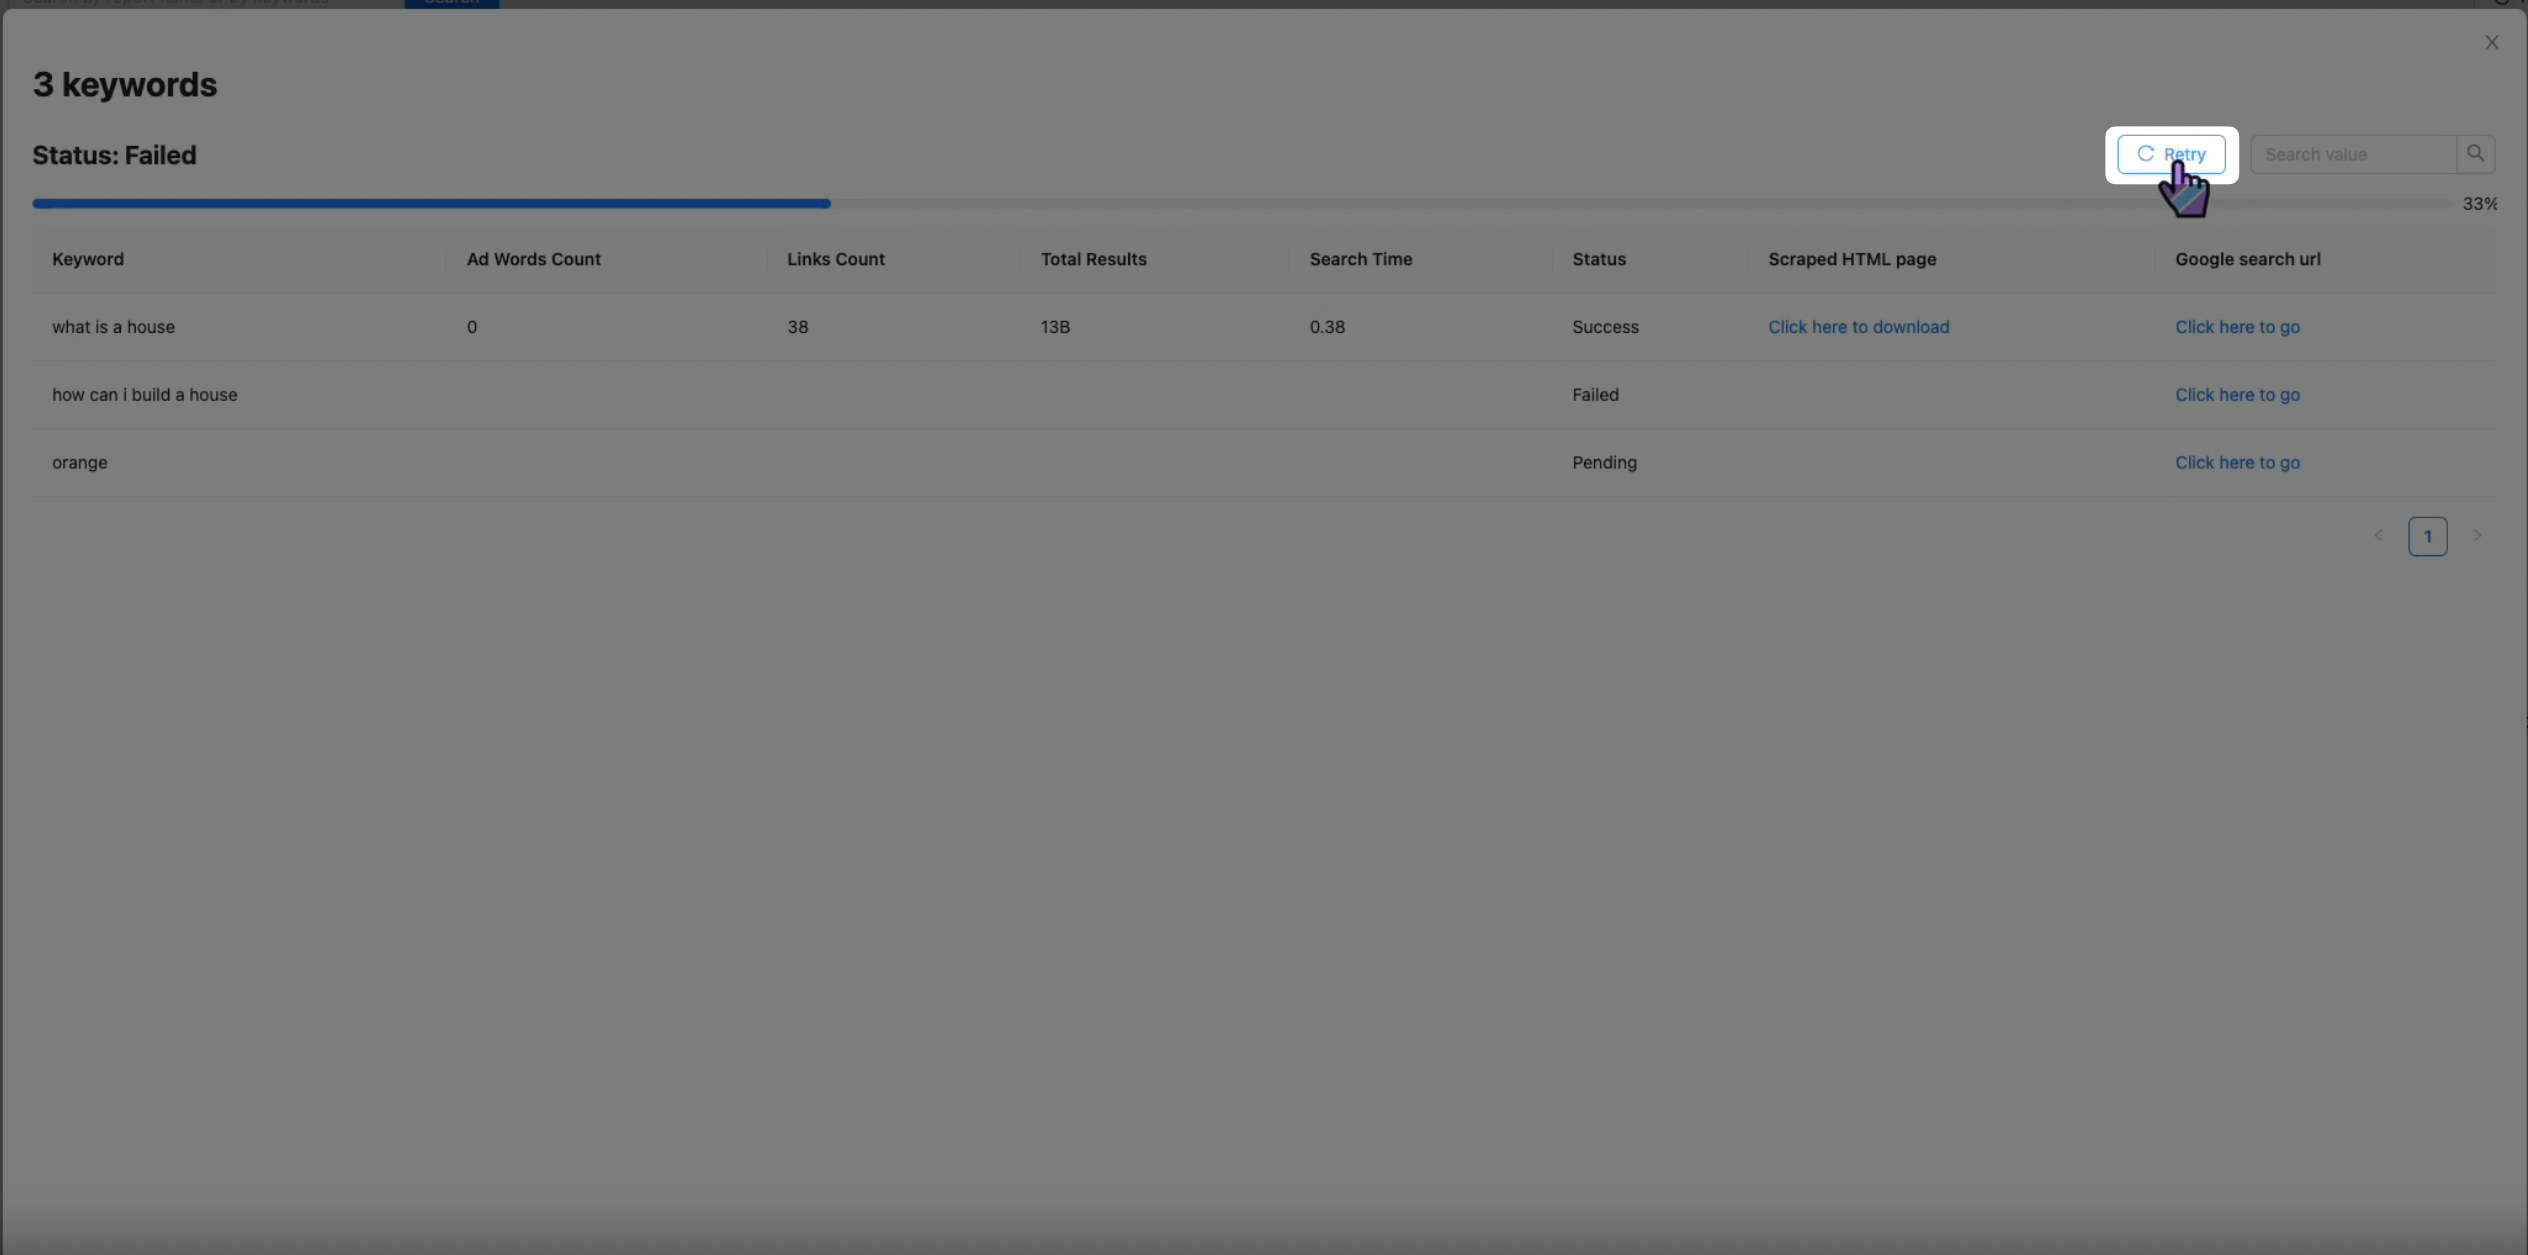Click the blue progress bar

click(430, 204)
